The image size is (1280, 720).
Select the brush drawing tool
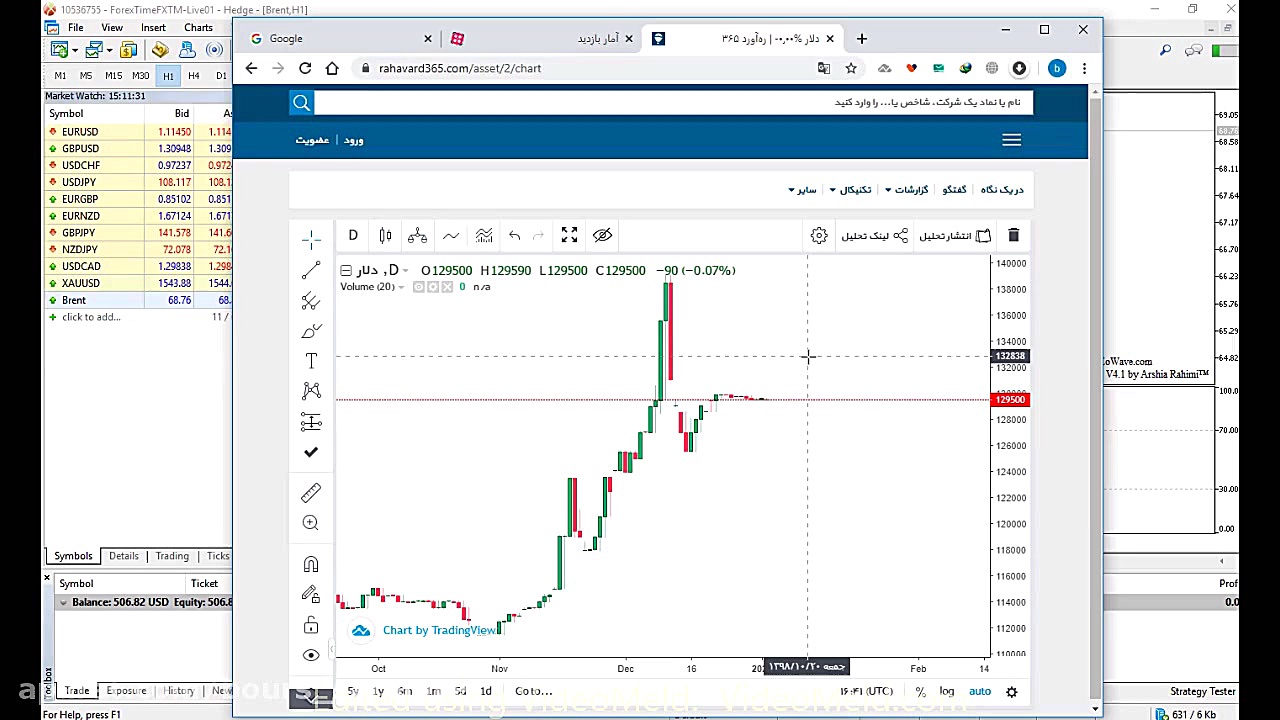pyautogui.click(x=311, y=331)
